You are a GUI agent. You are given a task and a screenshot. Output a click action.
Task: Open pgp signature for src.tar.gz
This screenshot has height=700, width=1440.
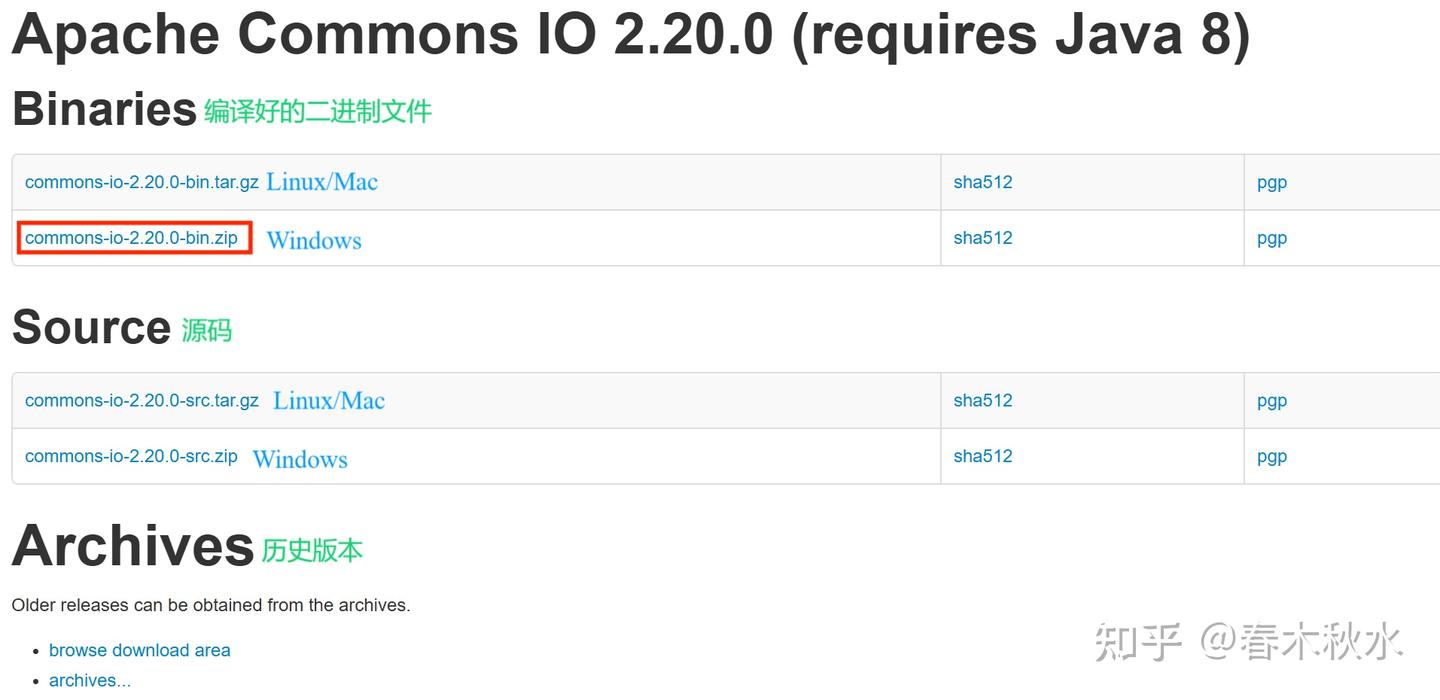[x=1270, y=400]
